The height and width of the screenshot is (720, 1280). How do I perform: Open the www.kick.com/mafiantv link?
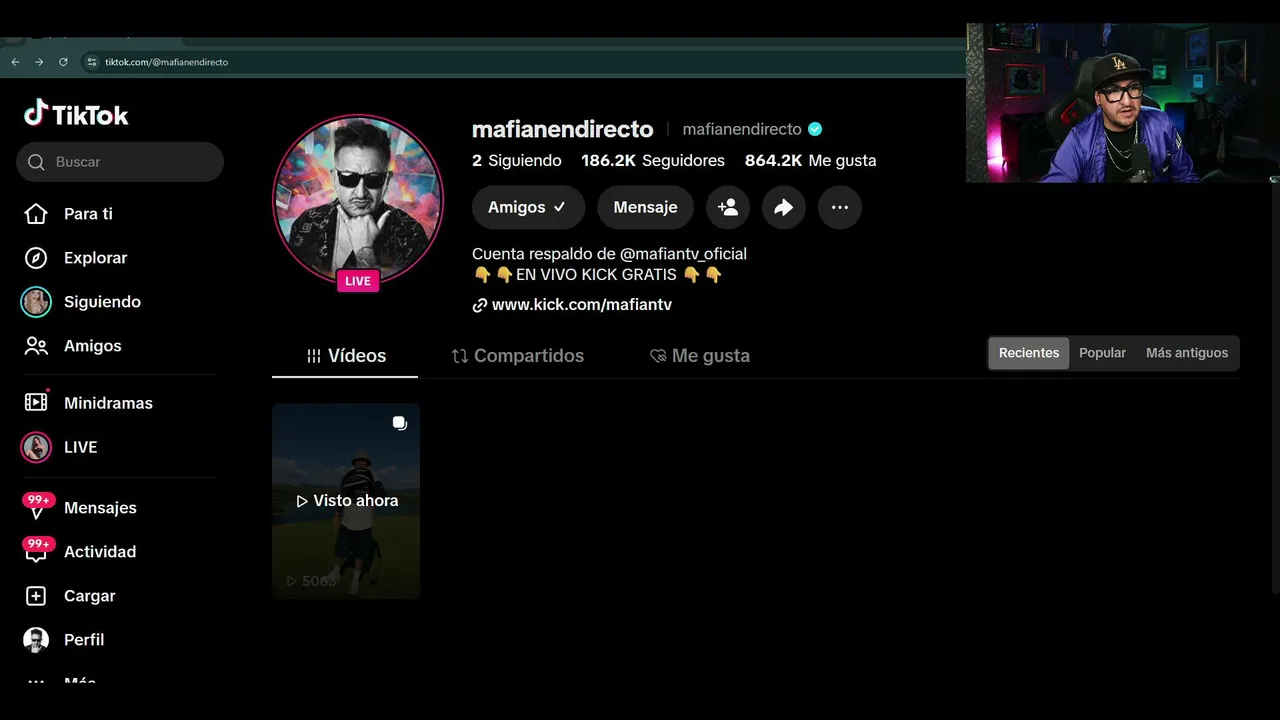[x=581, y=305]
